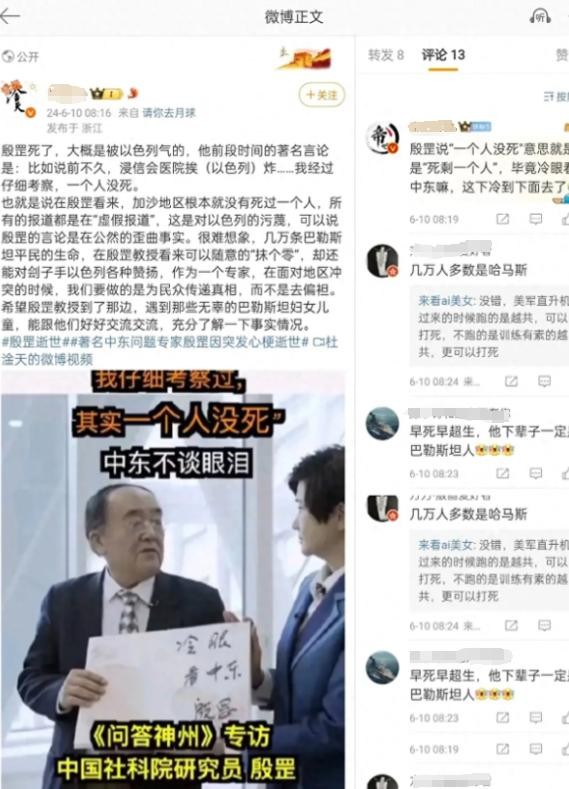The width and height of the screenshot is (569, 789).
Task: Reply to first 几万人多数是哈马斯 comment at 08:24
Action: click(x=544, y=381)
